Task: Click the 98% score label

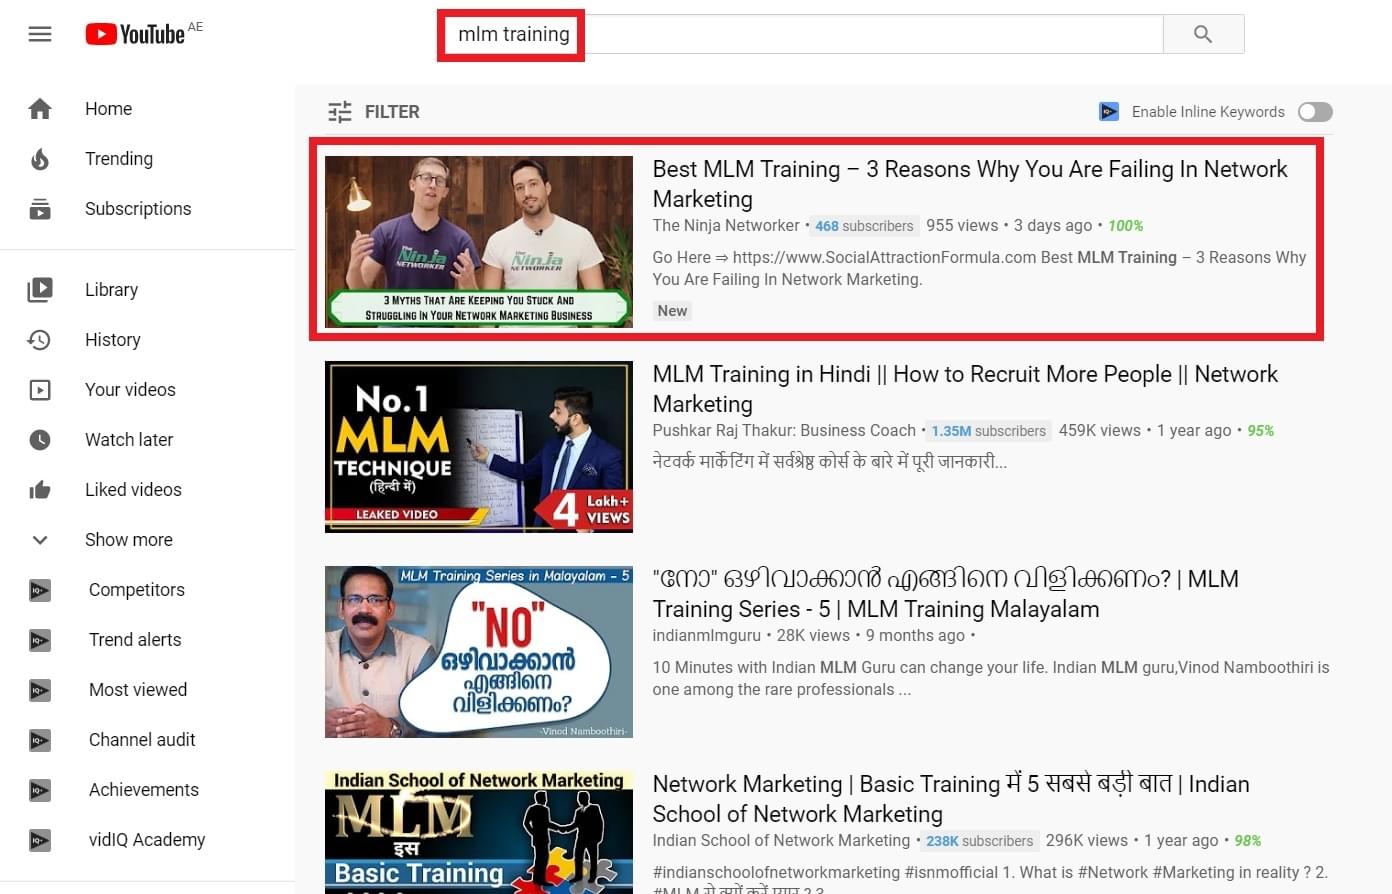Action: (x=1247, y=841)
